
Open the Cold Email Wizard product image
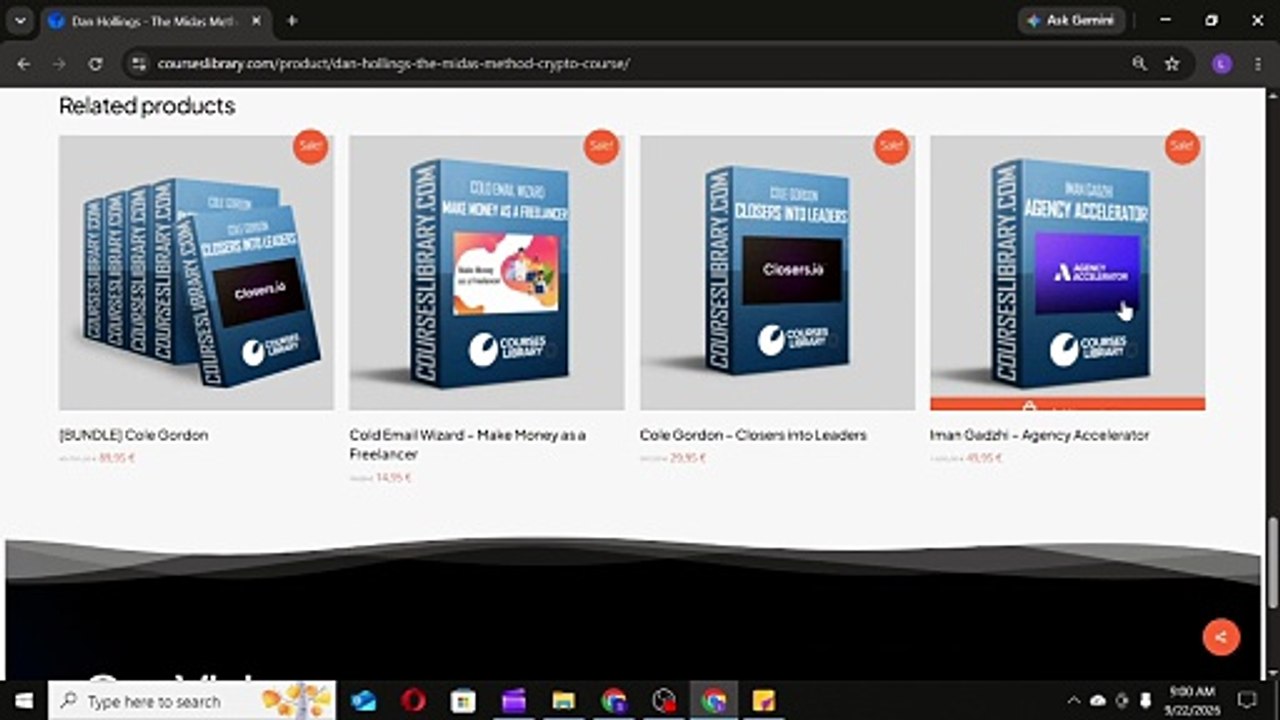pyautogui.click(x=486, y=272)
